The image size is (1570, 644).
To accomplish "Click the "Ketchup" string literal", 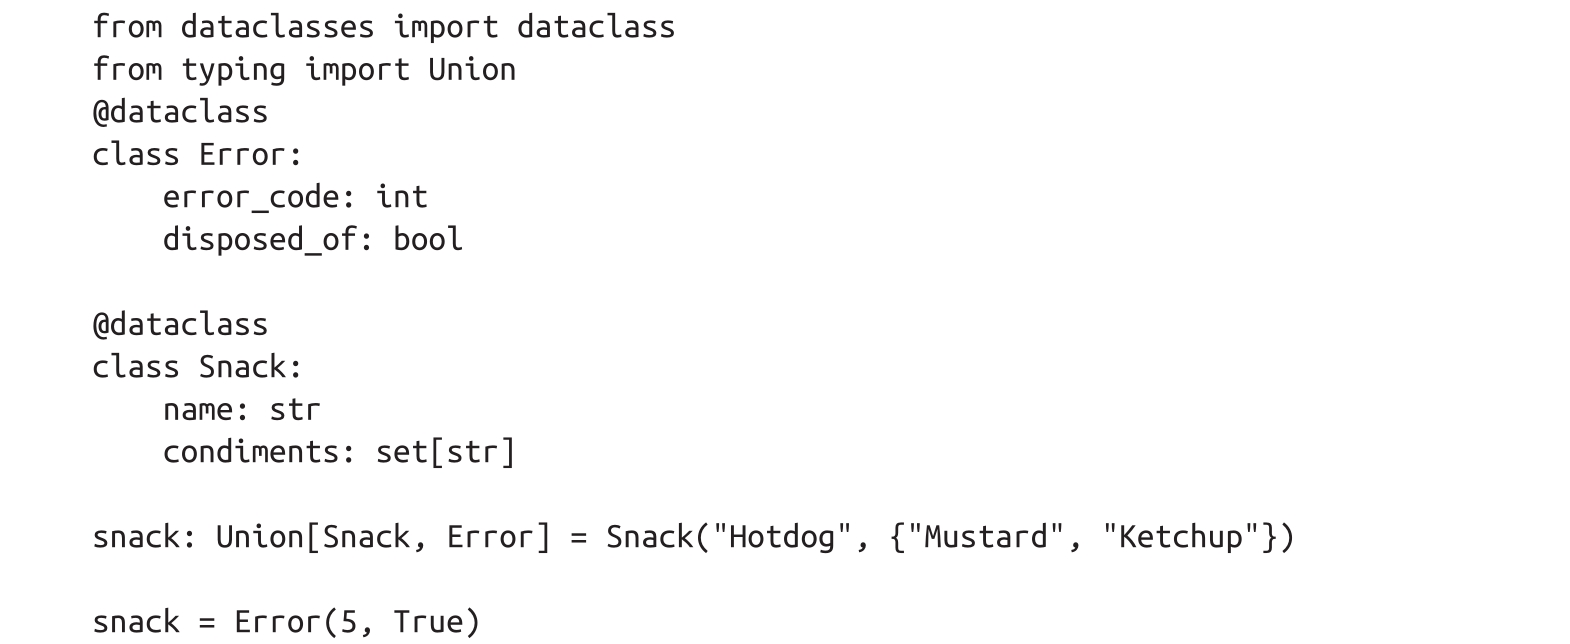I will 1180,537.
